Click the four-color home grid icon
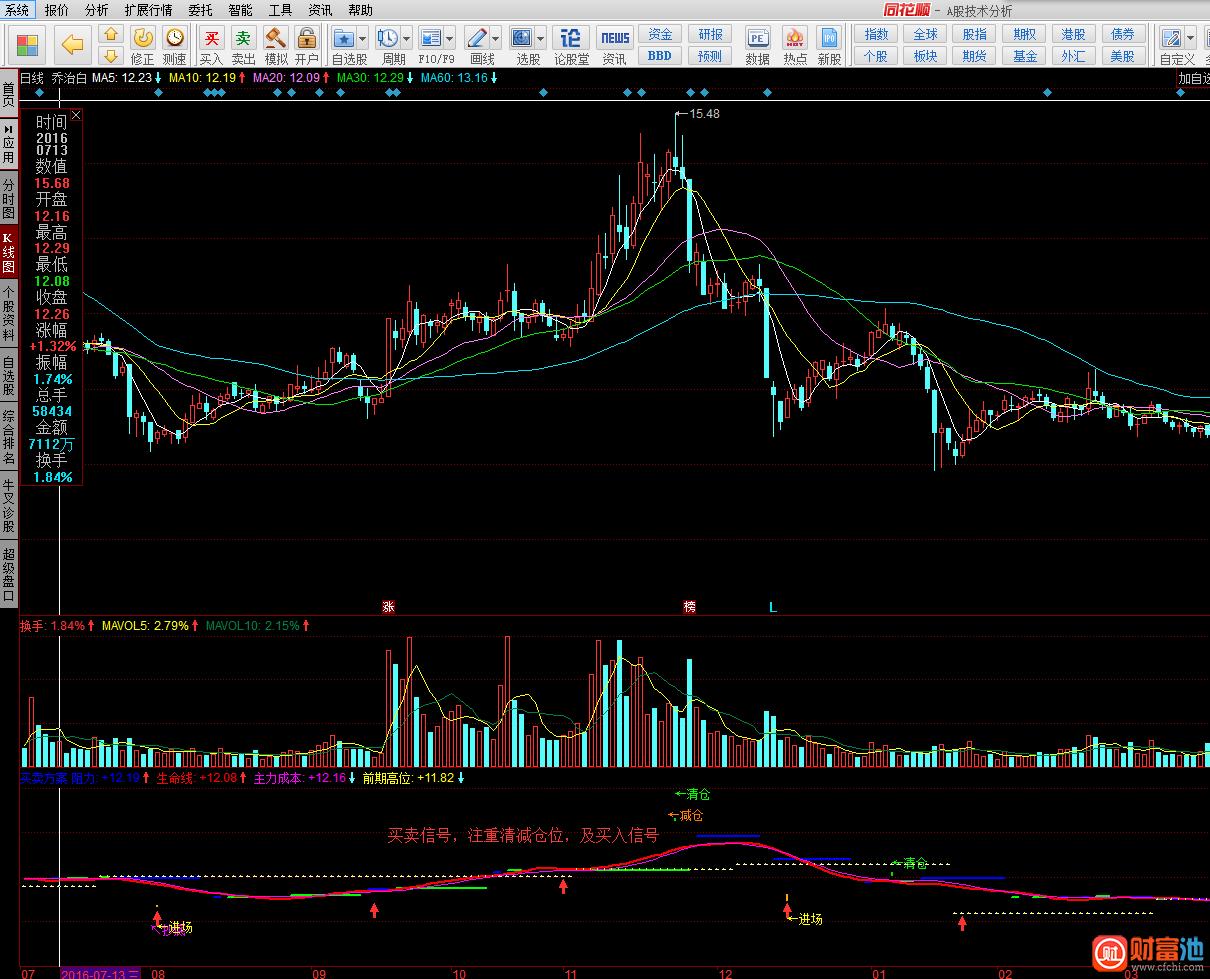 tap(28, 45)
